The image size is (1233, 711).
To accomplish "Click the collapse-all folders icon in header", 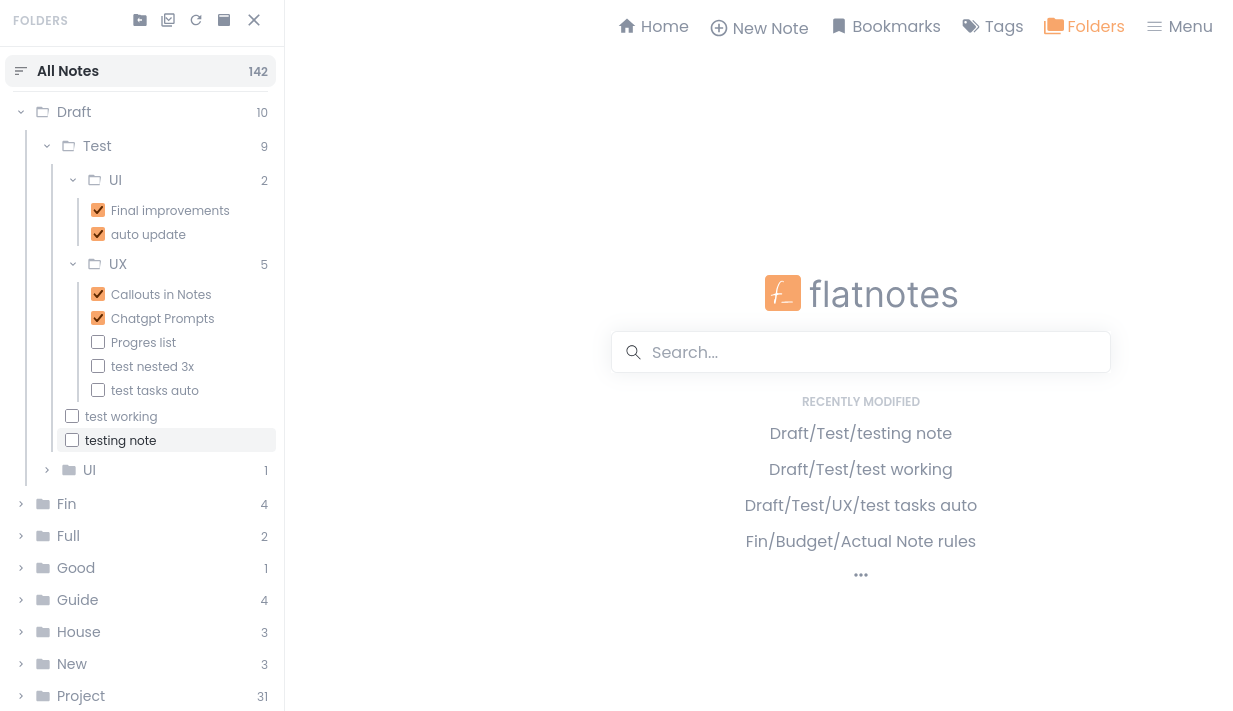I will click(140, 20).
